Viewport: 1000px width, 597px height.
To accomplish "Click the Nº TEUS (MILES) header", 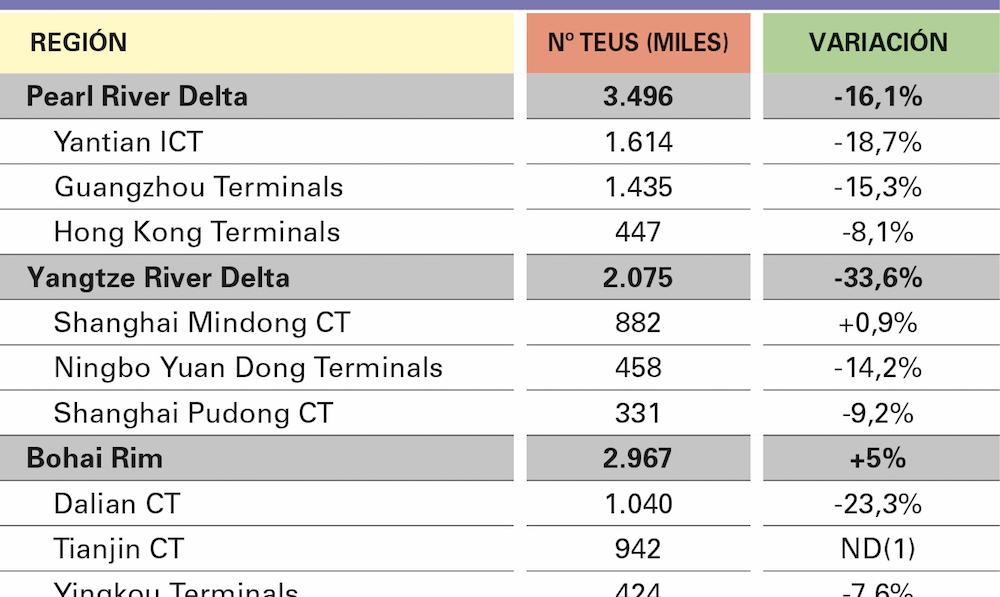I will (x=638, y=43).
